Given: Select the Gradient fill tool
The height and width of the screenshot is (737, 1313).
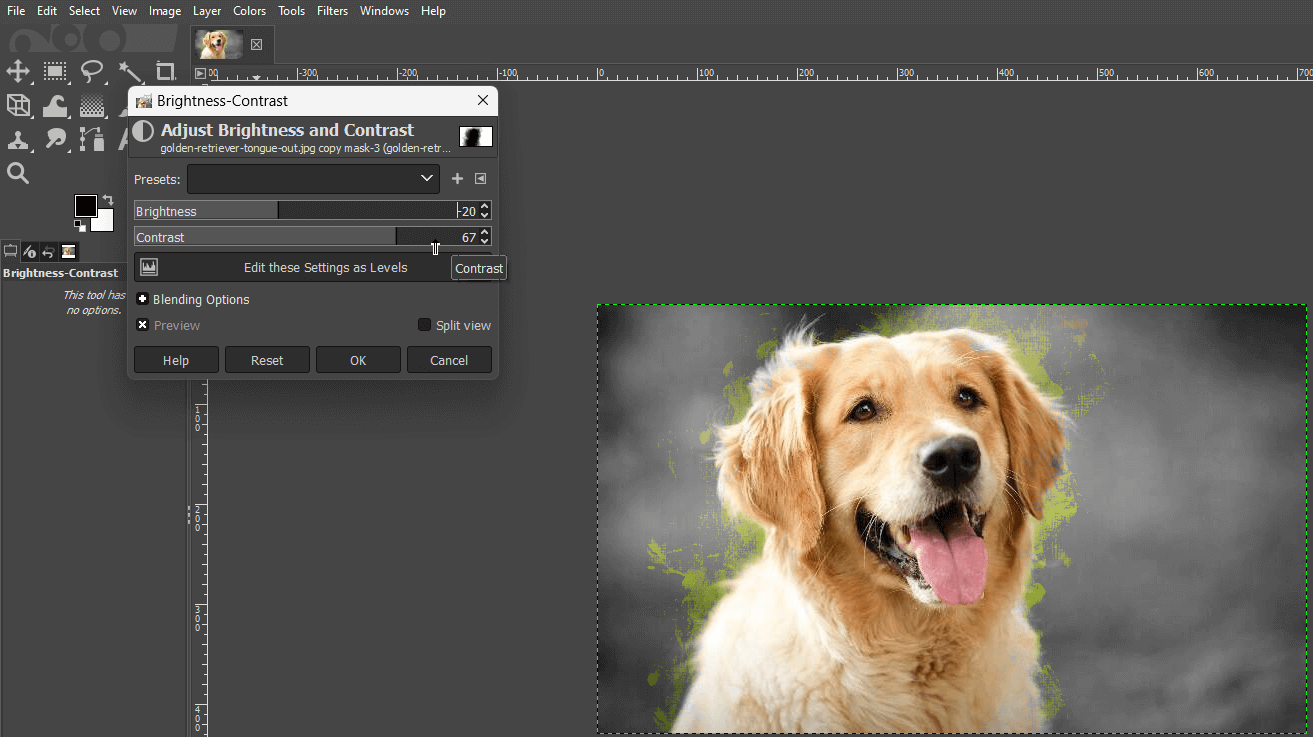Looking at the screenshot, I should (x=92, y=105).
